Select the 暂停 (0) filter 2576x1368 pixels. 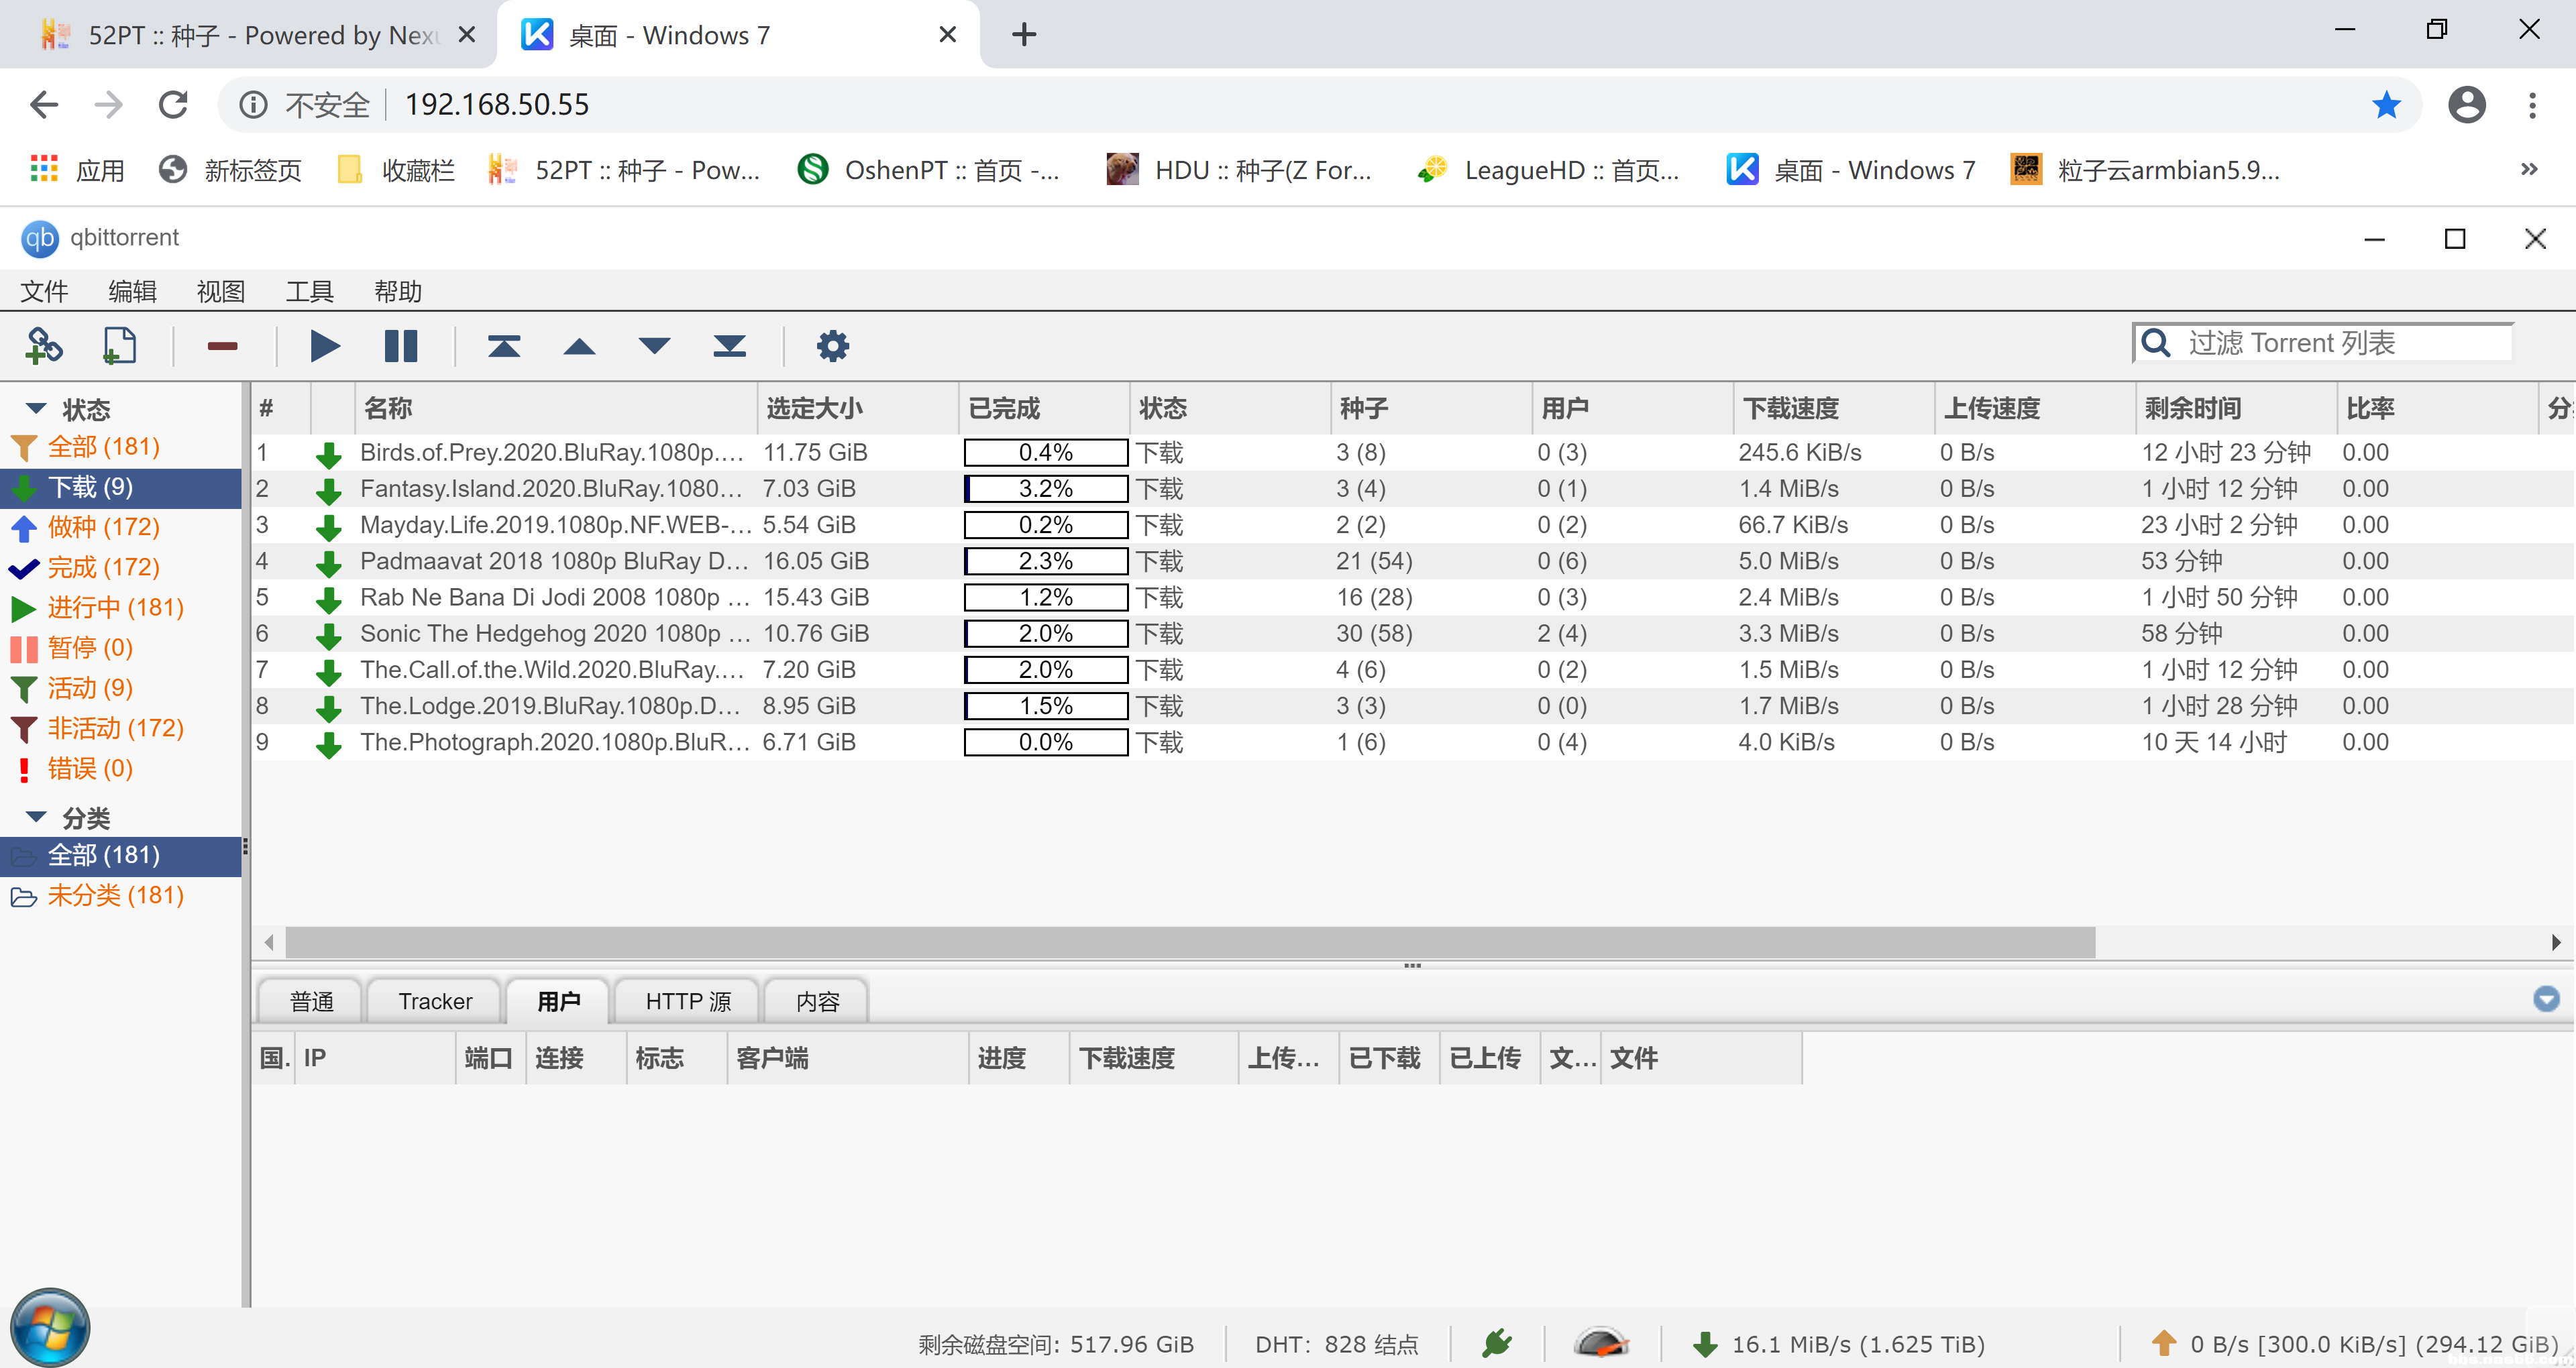(90, 647)
